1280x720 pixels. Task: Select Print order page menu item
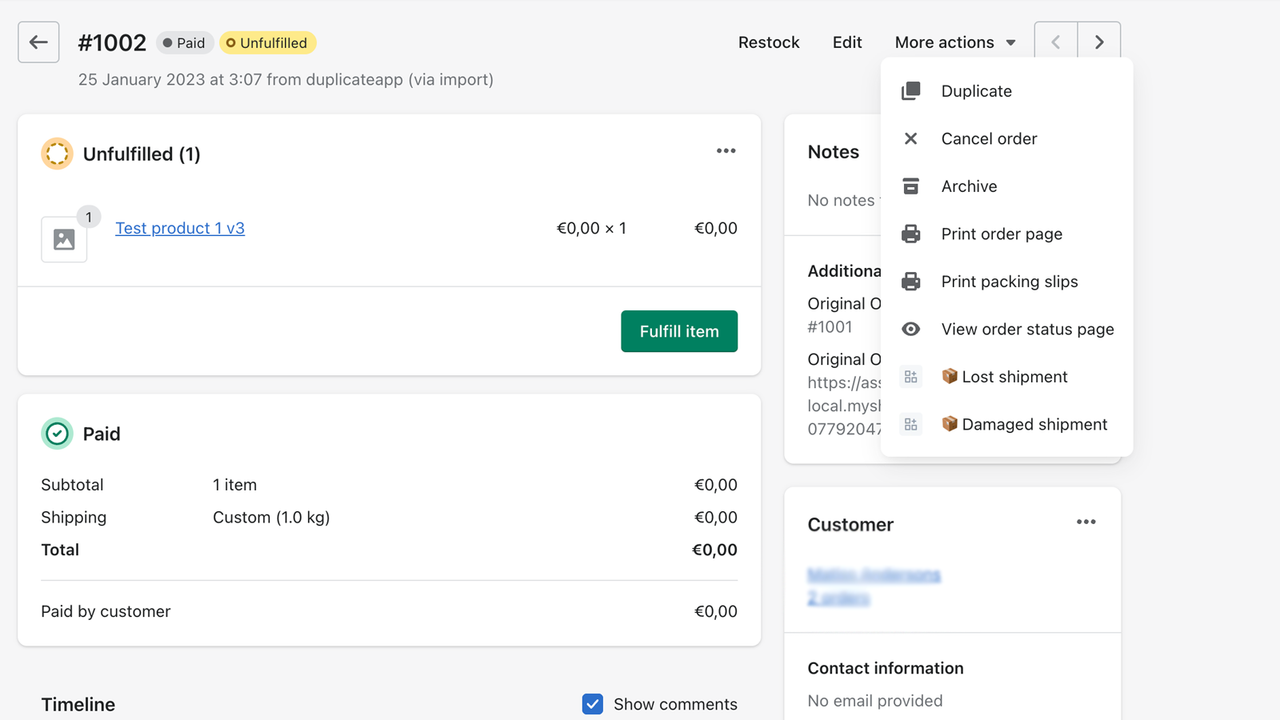tap(1001, 234)
